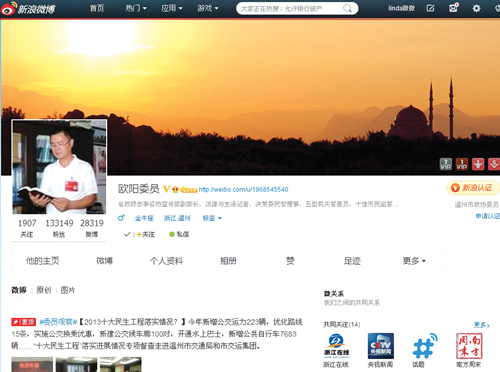Switch to the 微博 profile tab
The image size is (500, 372).
pyautogui.click(x=104, y=261)
